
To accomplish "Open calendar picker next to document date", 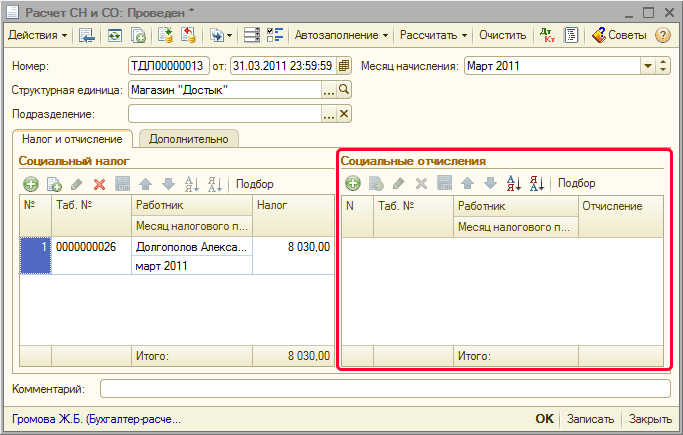I will (345, 67).
